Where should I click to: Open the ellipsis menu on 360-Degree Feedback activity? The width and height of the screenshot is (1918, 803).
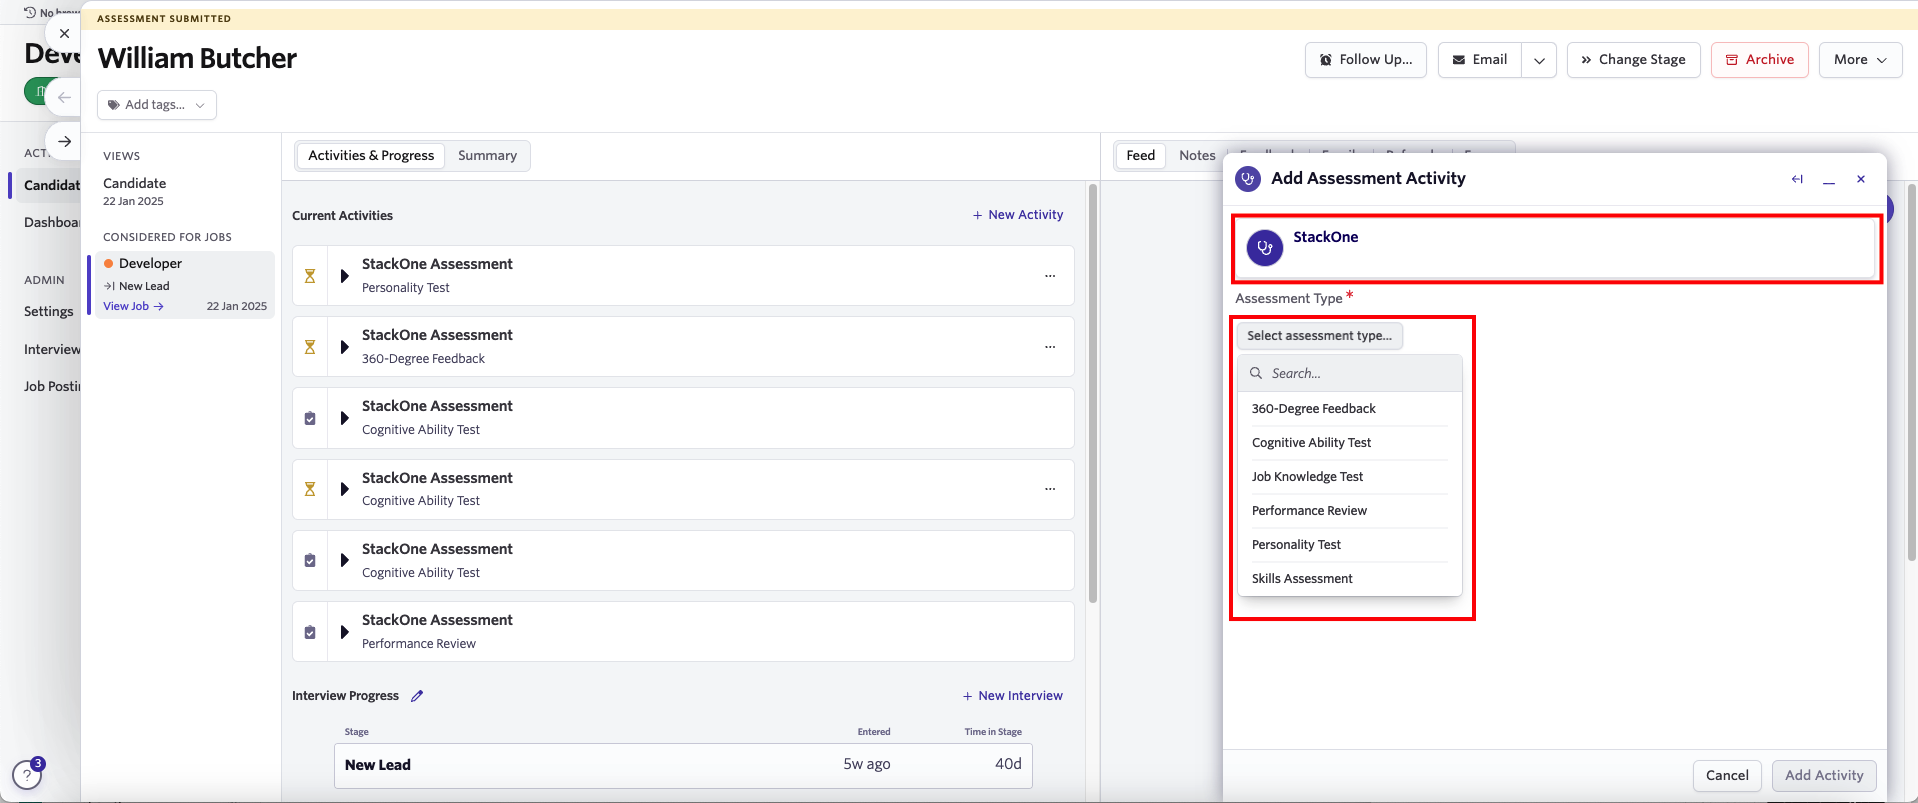[x=1050, y=347]
